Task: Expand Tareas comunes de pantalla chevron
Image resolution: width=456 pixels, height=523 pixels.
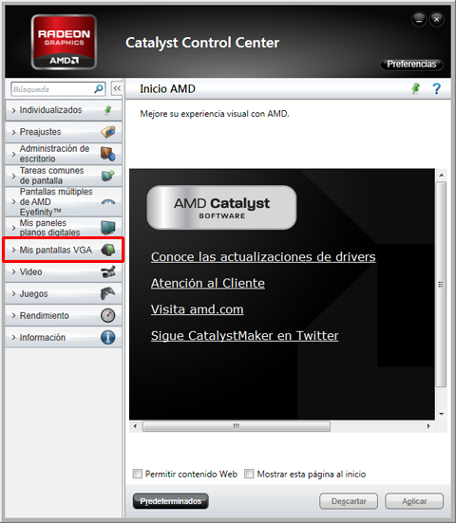Action: [x=14, y=176]
